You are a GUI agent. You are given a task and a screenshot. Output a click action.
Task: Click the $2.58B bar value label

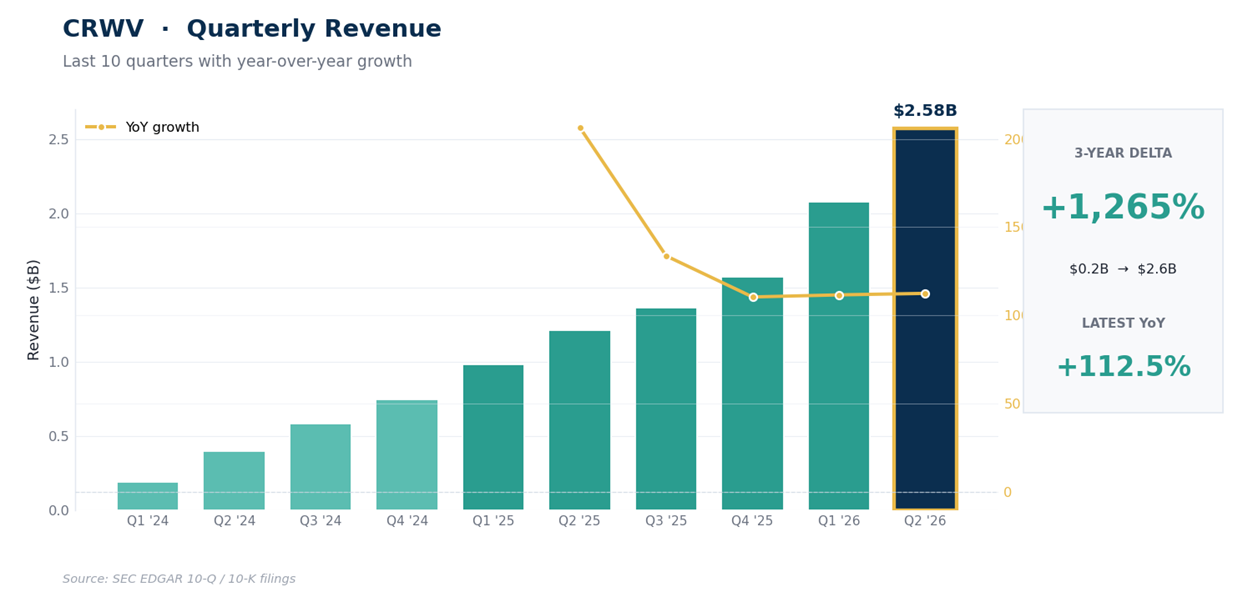(x=925, y=111)
